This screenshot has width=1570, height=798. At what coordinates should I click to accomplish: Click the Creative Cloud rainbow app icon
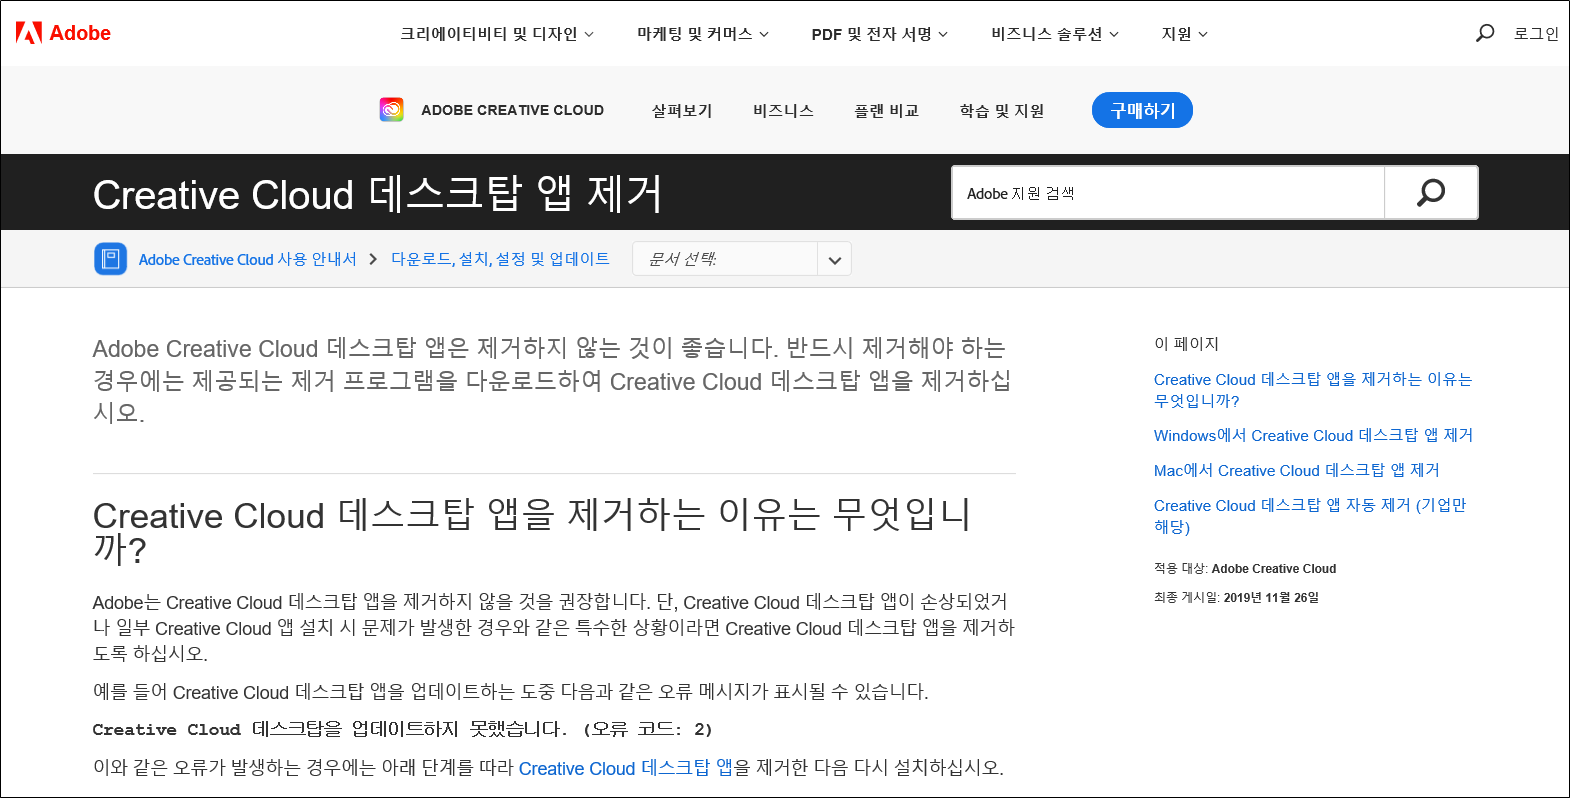tap(392, 110)
